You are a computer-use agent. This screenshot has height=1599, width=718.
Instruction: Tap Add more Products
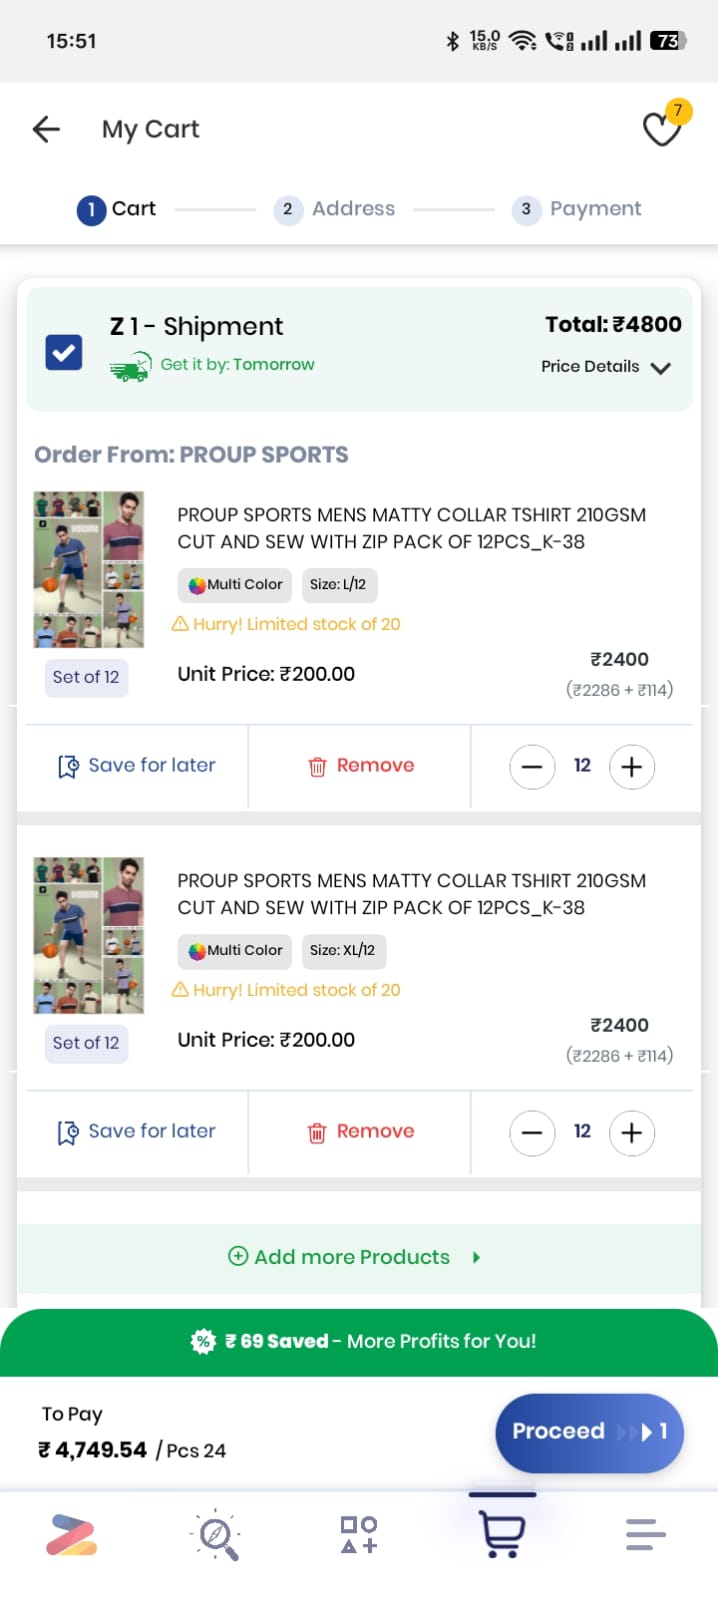tap(352, 1257)
